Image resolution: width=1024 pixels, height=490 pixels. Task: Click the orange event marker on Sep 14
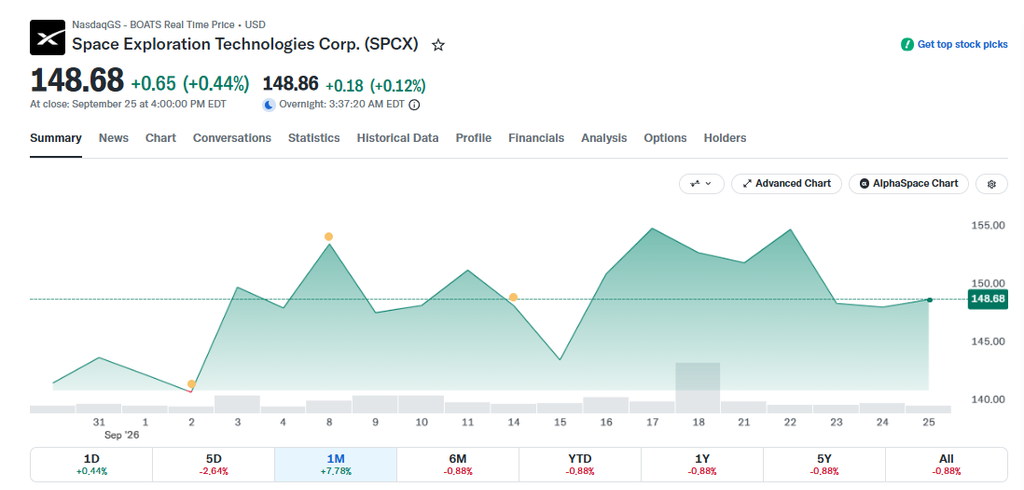513,297
